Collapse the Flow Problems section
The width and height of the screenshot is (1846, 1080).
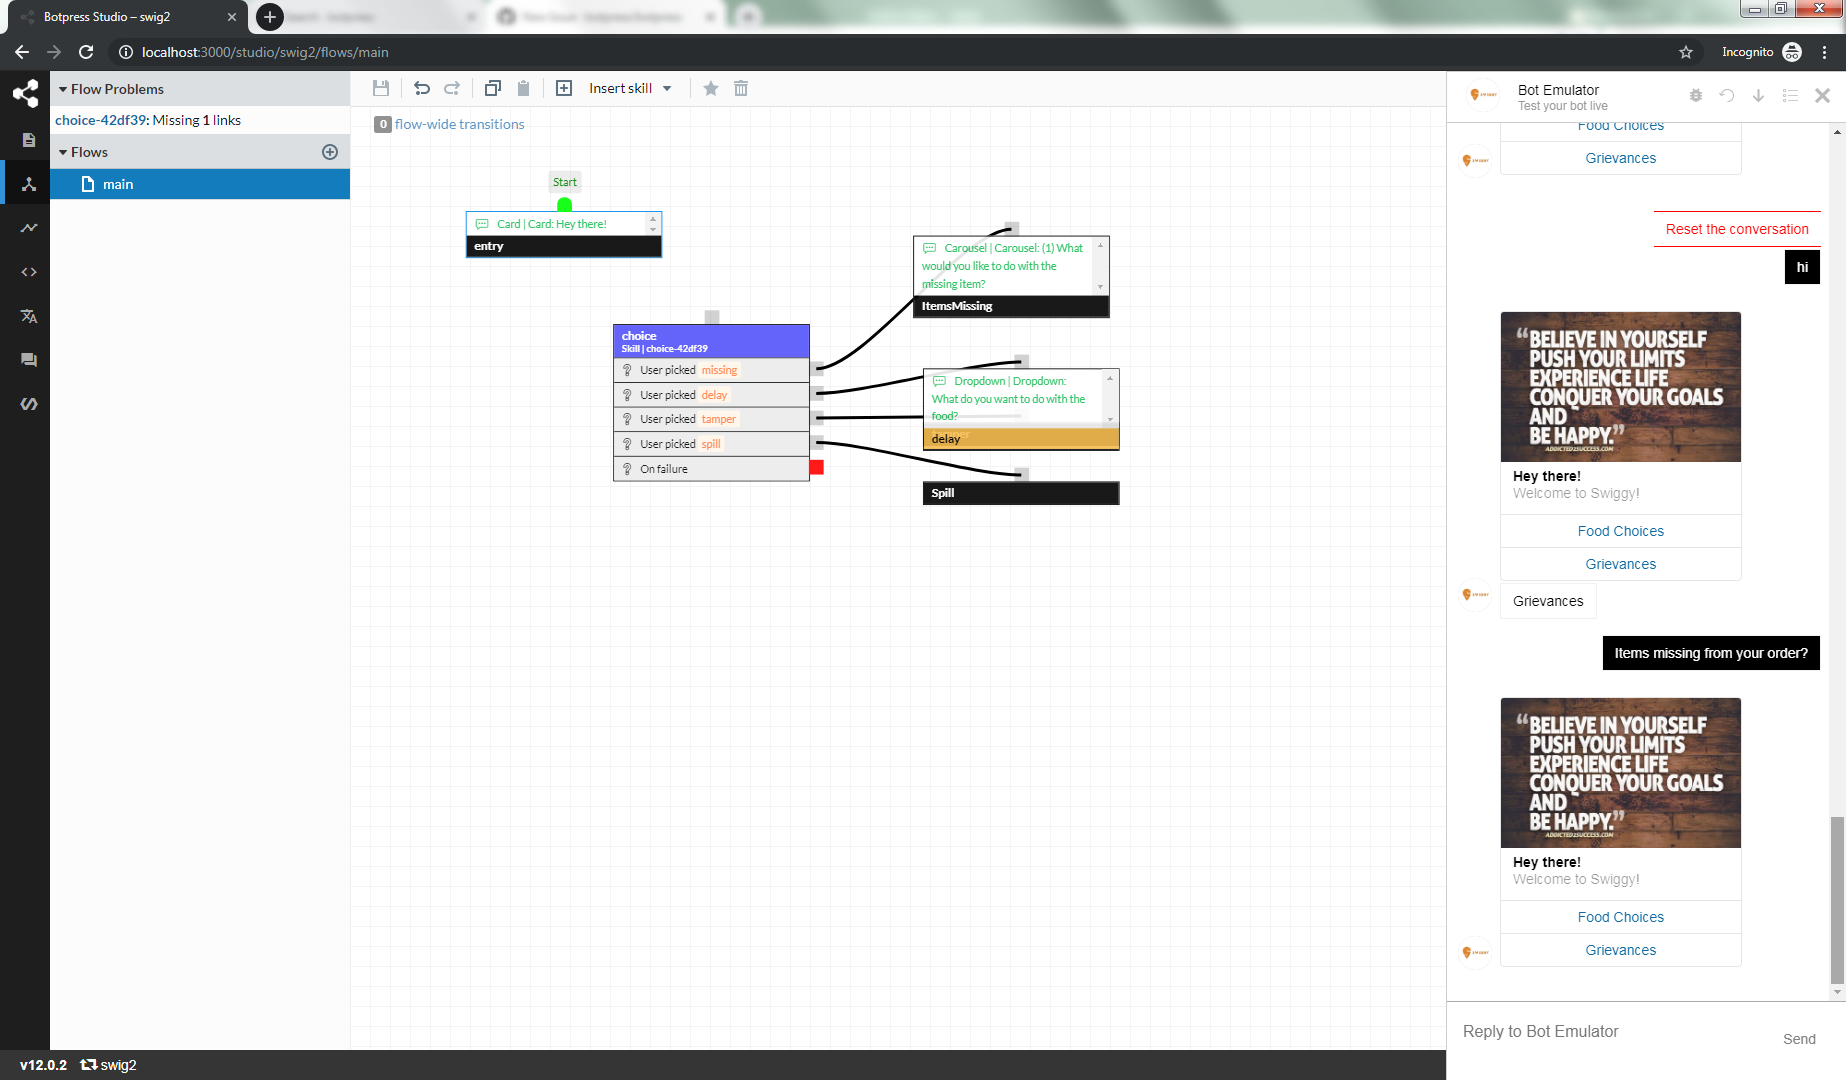click(62, 88)
